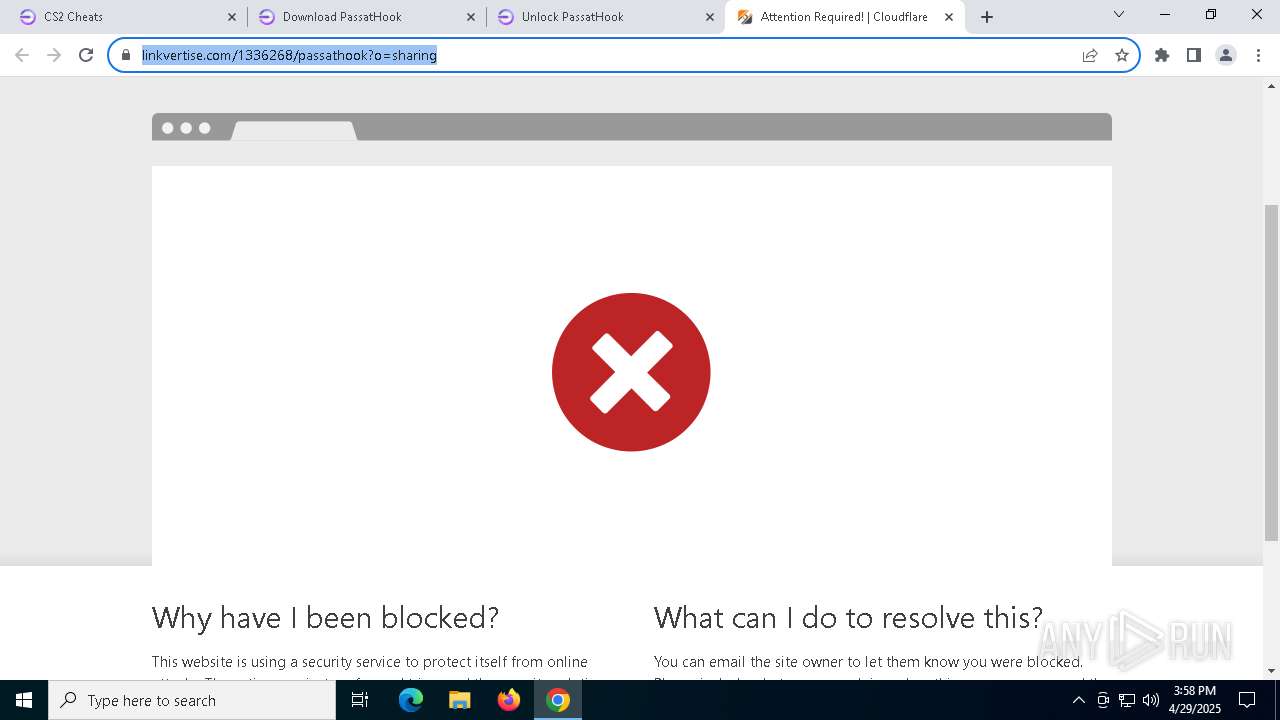
Task: Close the Download PassatHook tab
Action: (x=471, y=17)
